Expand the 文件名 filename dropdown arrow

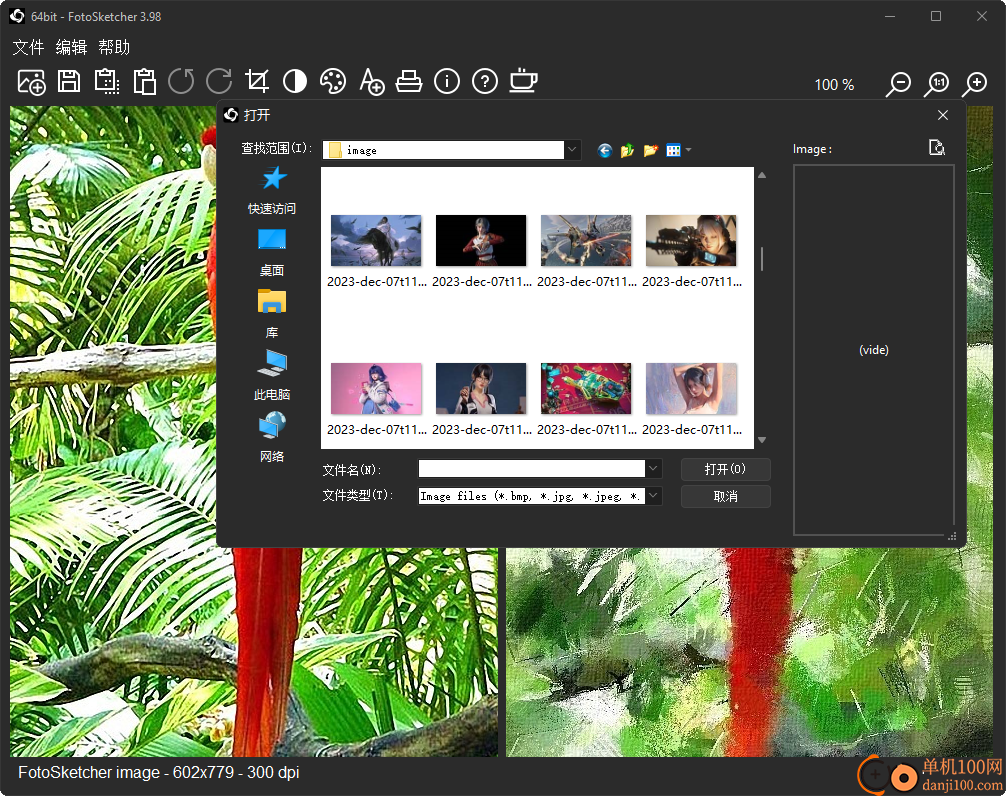click(x=653, y=469)
